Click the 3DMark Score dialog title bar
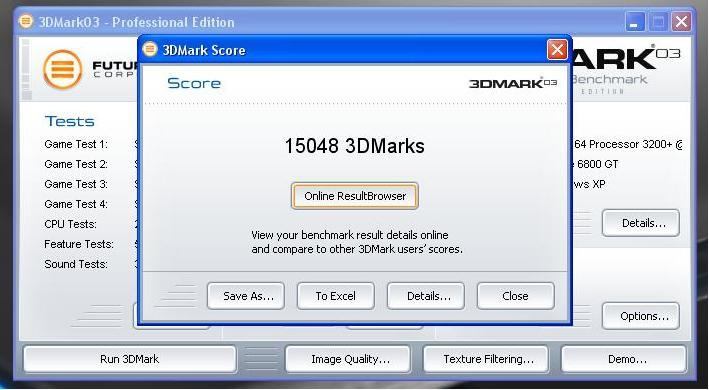709x390 pixels. 354,50
